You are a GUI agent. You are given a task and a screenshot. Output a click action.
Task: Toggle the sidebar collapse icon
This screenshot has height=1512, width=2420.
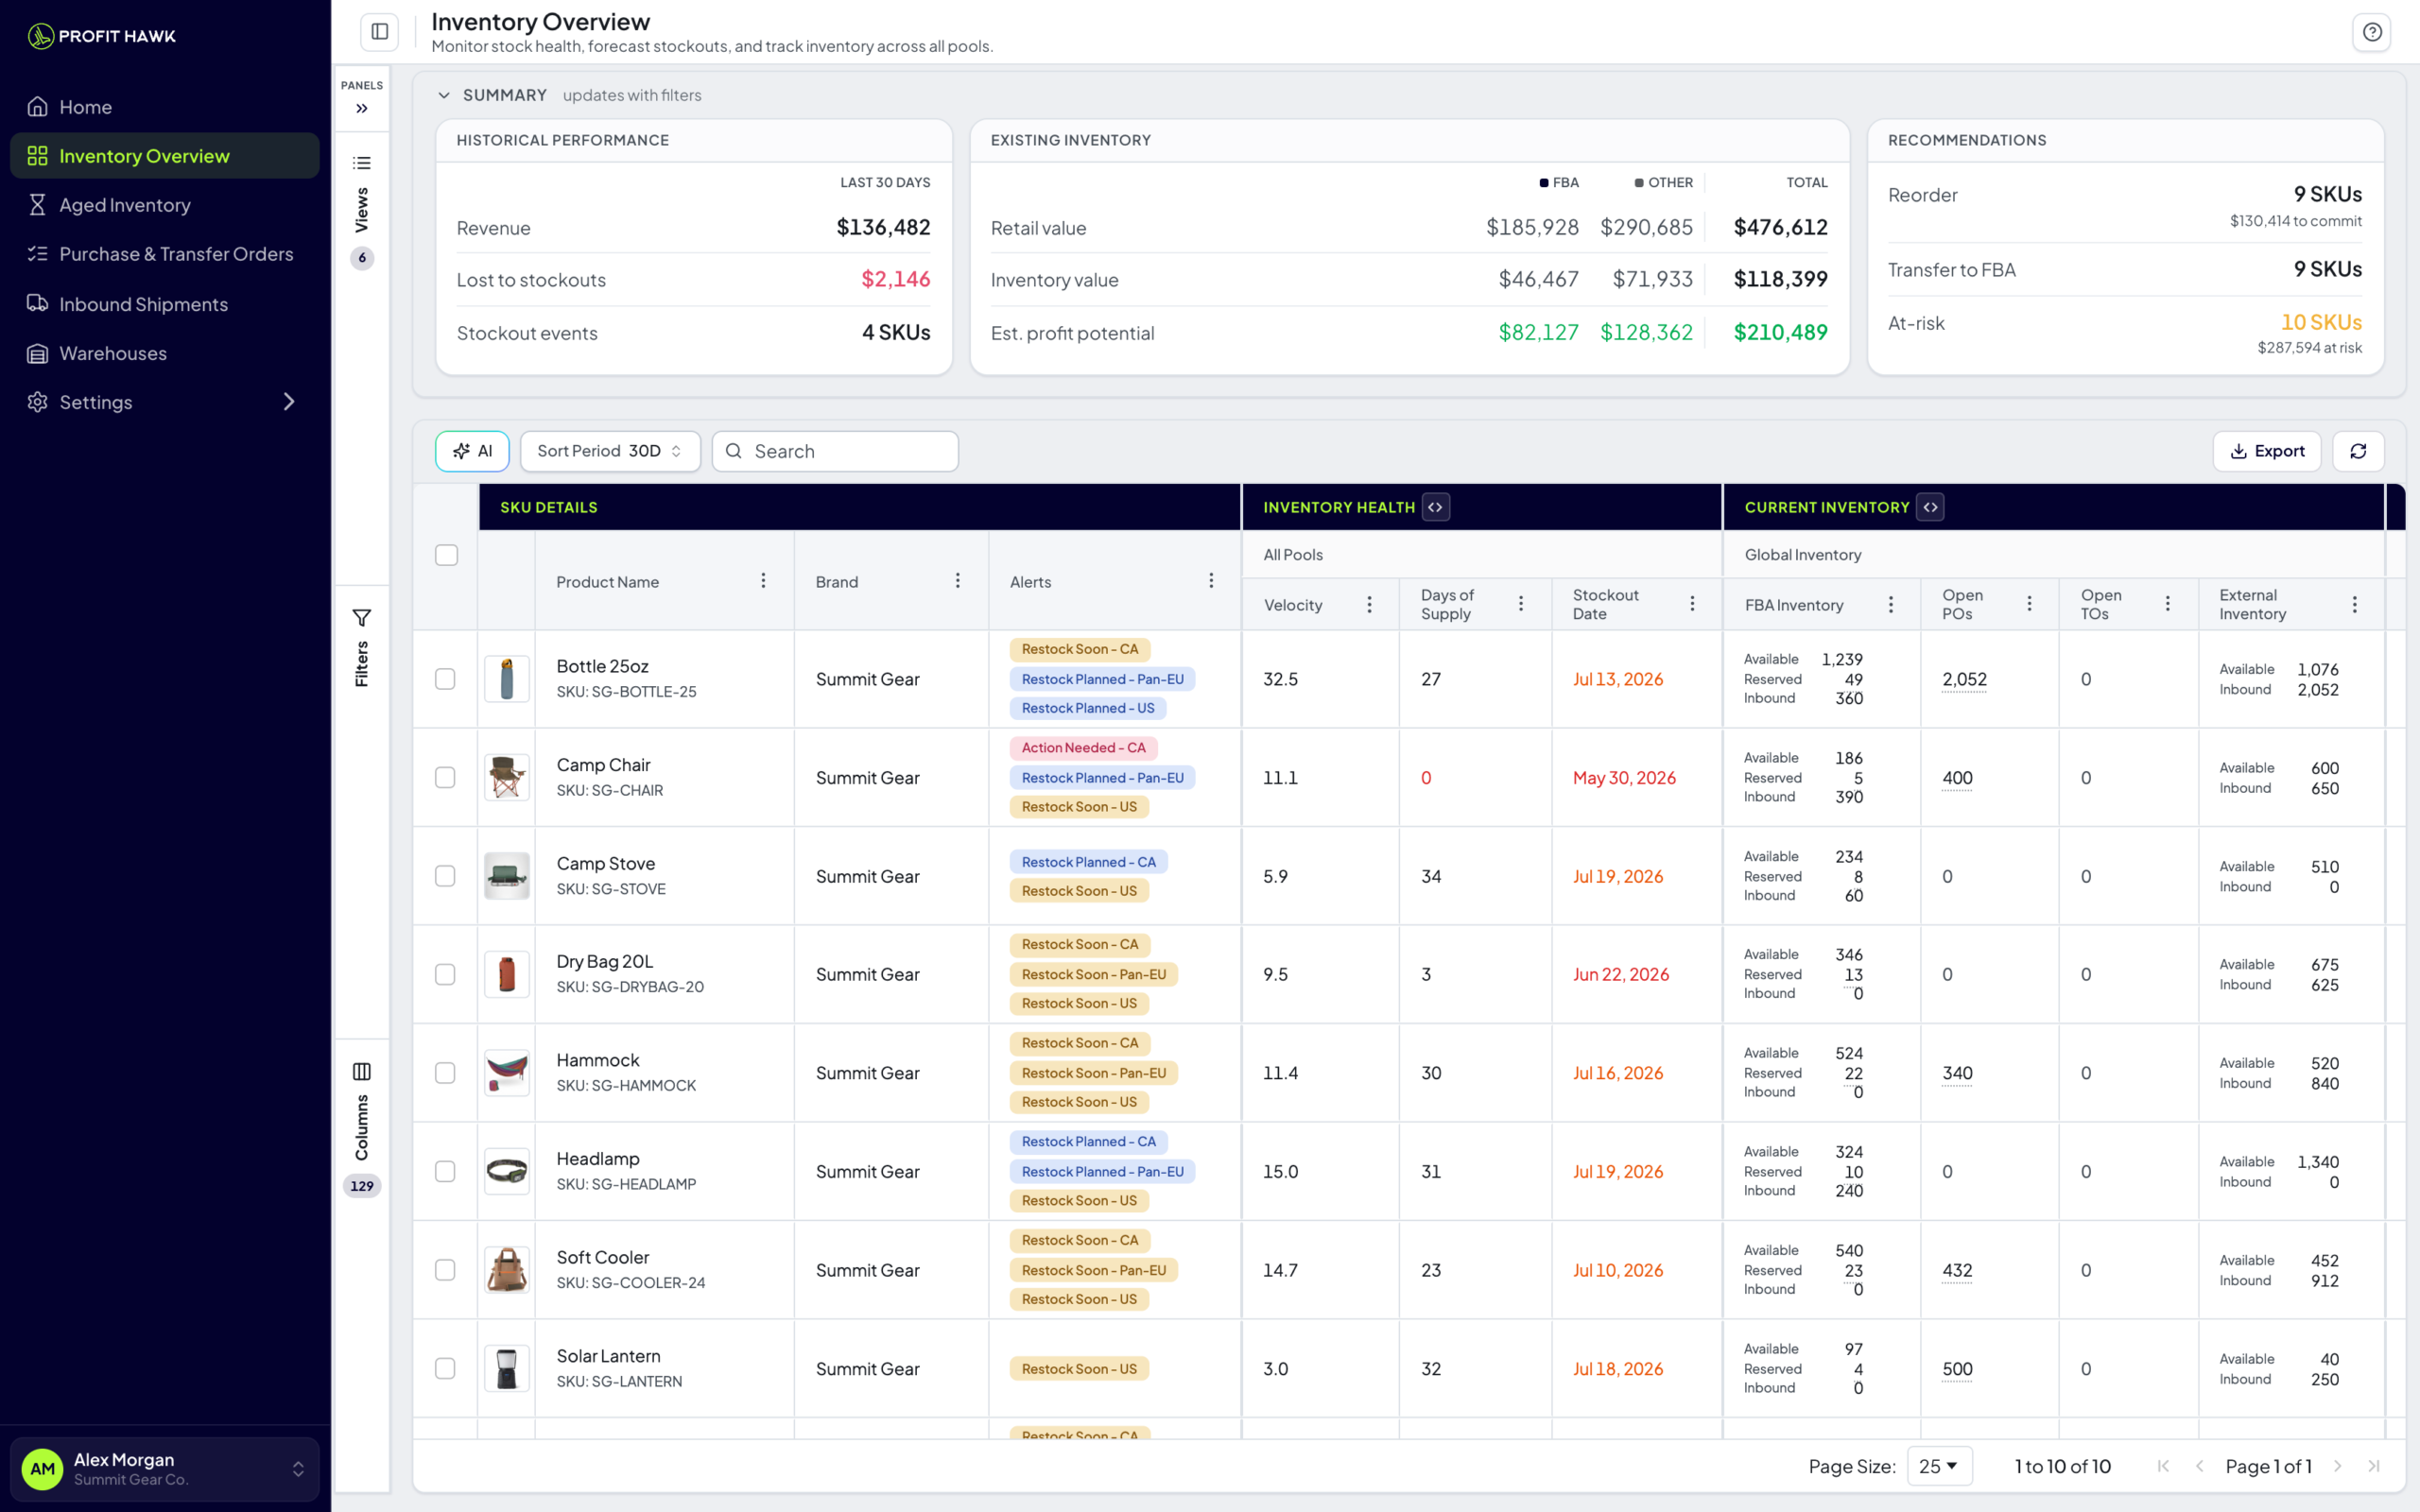click(x=380, y=32)
